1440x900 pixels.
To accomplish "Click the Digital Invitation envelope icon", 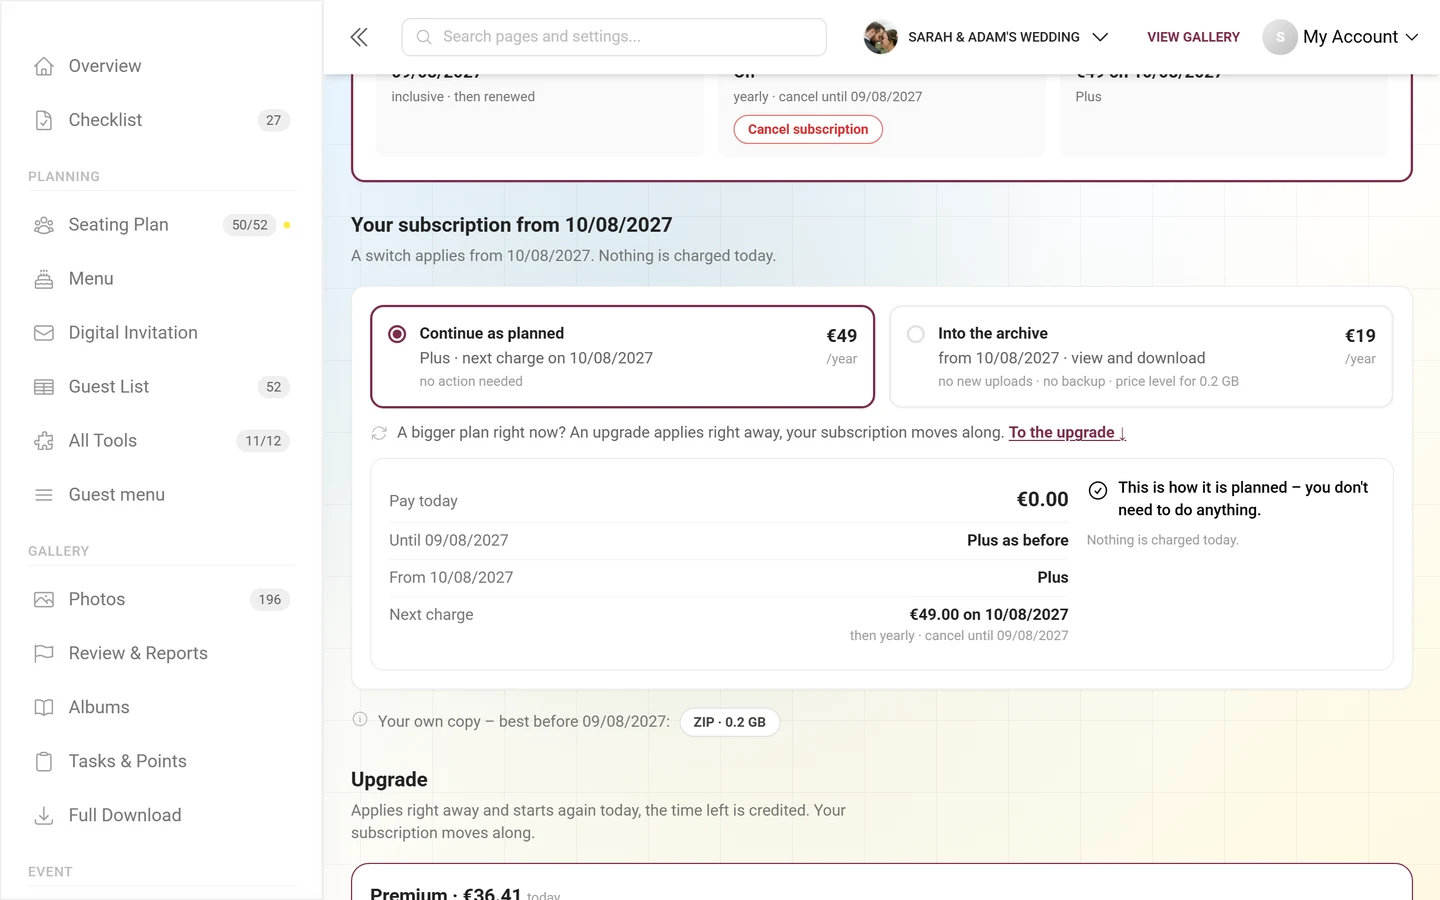I will coord(44,333).
